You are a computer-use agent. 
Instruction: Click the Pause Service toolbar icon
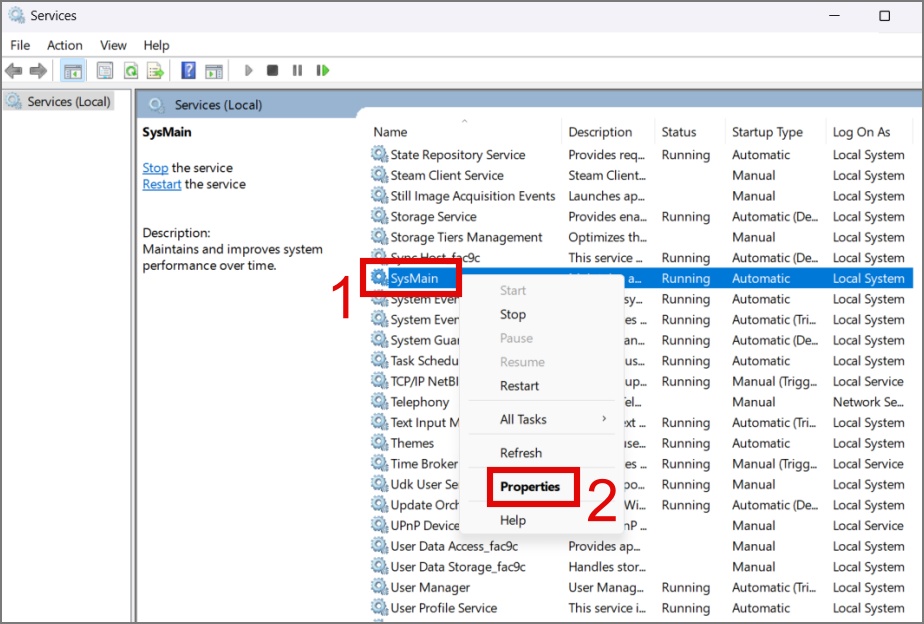click(297, 71)
